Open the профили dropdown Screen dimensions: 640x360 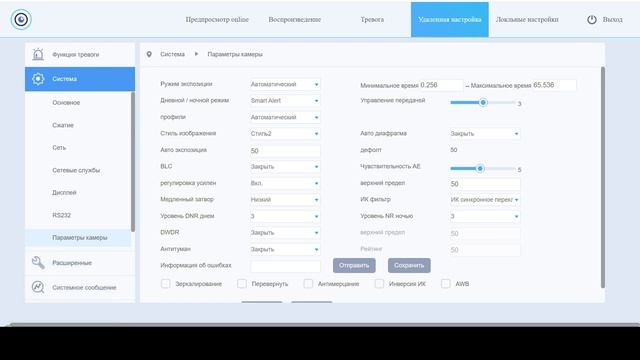pyautogui.click(x=285, y=117)
